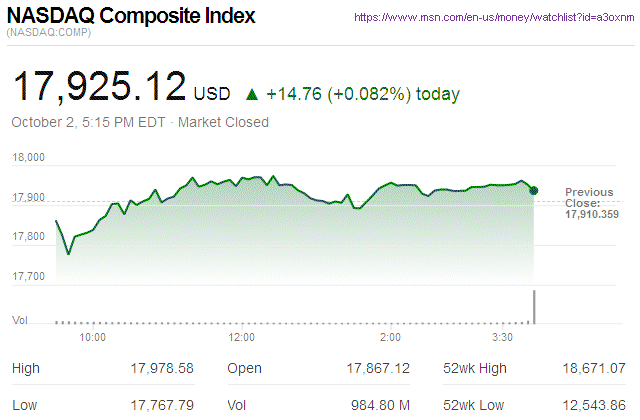Click the green up-arrow change indicator
640x420 pixels.
[251, 95]
